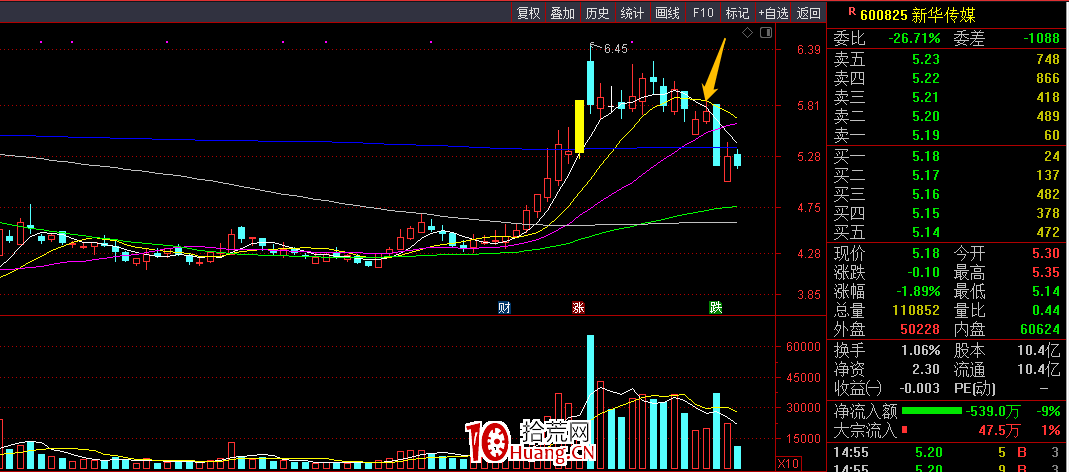The height and width of the screenshot is (472, 1069).
Task: Click the 6.45 high price label
Action: [x=614, y=48]
